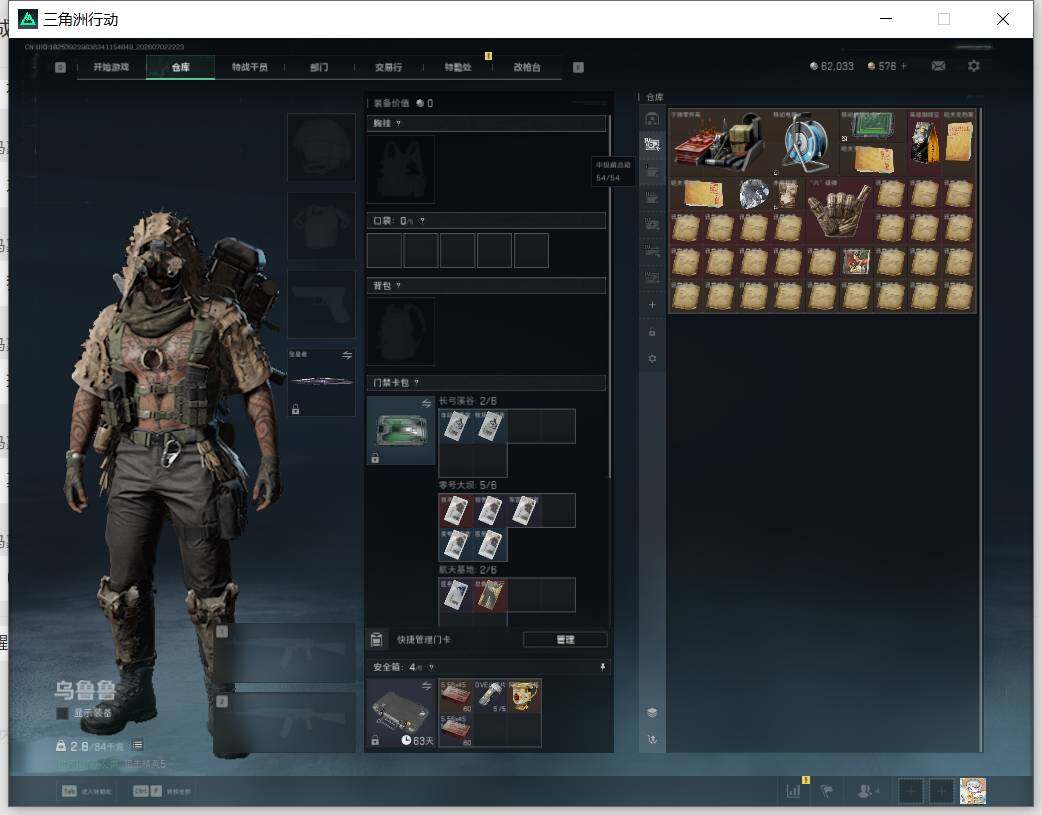Switch to the 特勤处 tab
Screen dimensions: 1042x815
click(458, 67)
